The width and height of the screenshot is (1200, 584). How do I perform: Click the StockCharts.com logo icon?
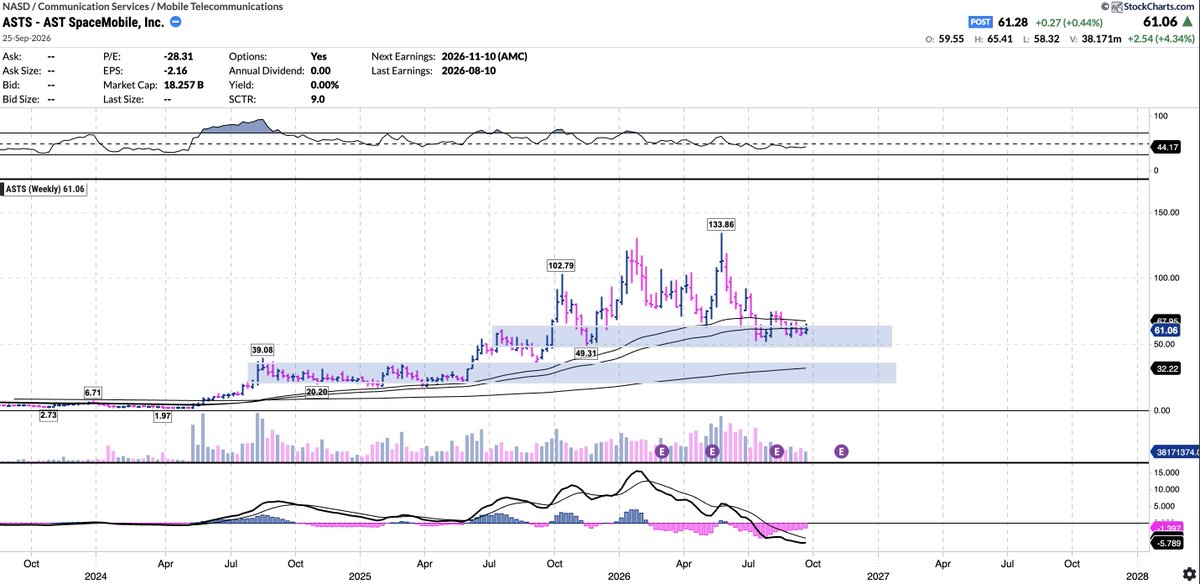pos(1105,7)
